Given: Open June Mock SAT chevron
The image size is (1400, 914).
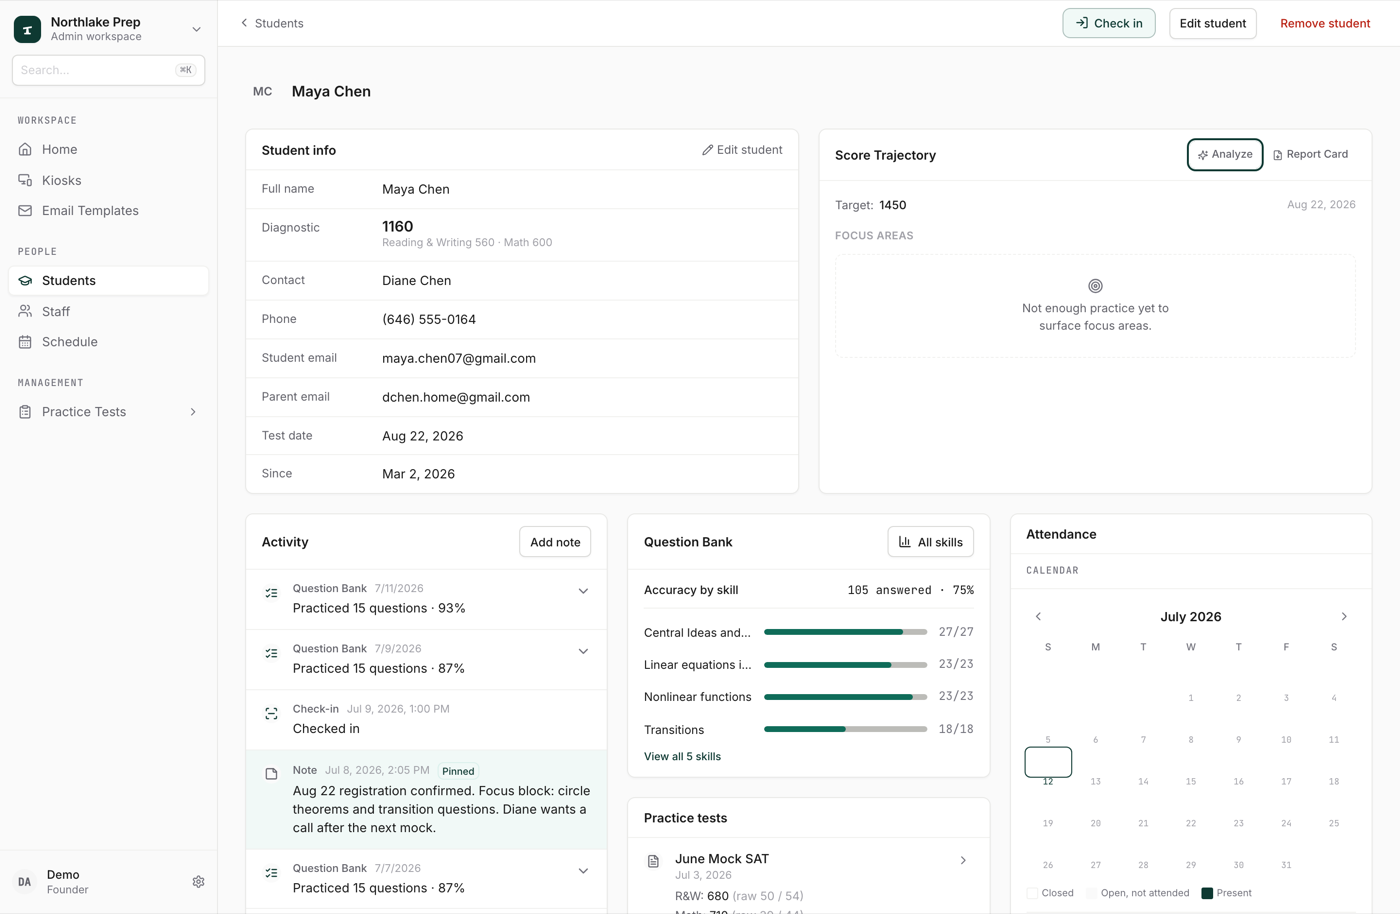Looking at the screenshot, I should tap(963, 860).
